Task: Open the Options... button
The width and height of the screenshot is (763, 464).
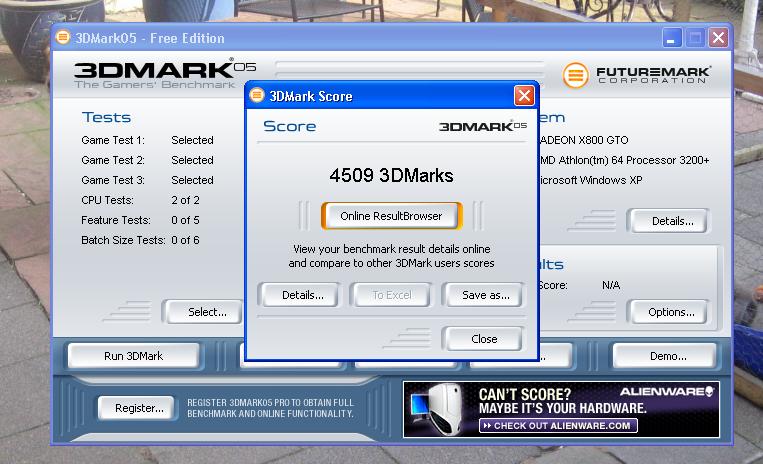Action: (671, 312)
